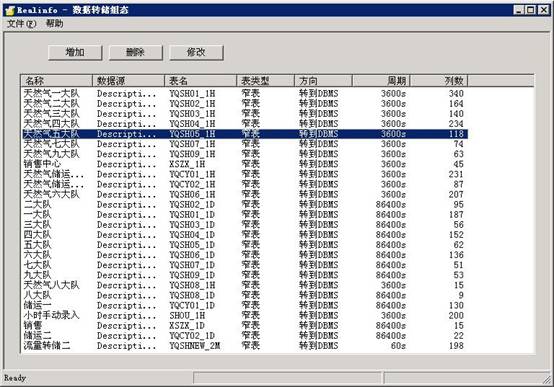Select the 销售中心 row

click(x=245, y=164)
